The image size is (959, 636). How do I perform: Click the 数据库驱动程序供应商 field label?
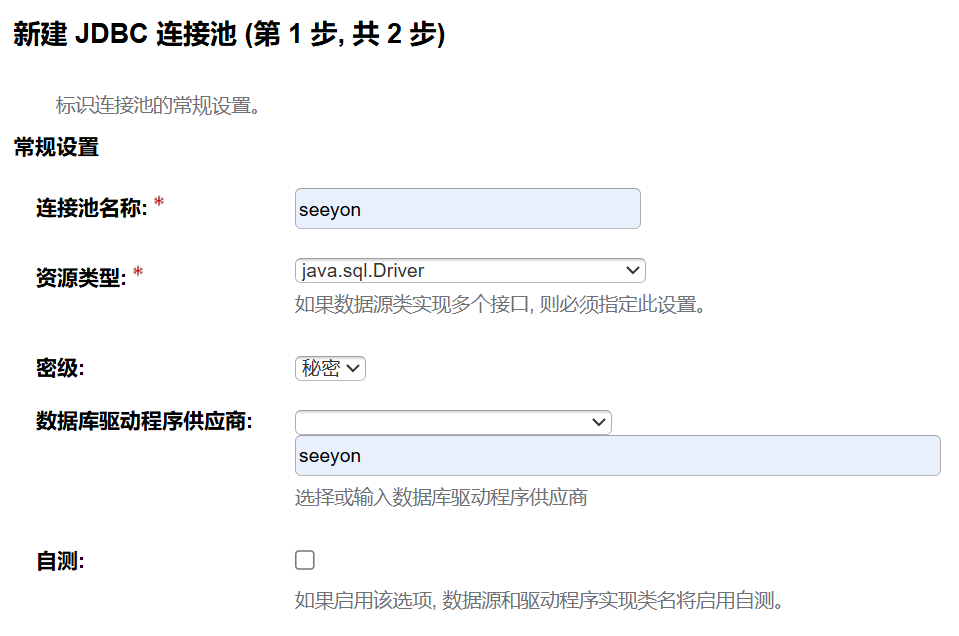coord(144,421)
